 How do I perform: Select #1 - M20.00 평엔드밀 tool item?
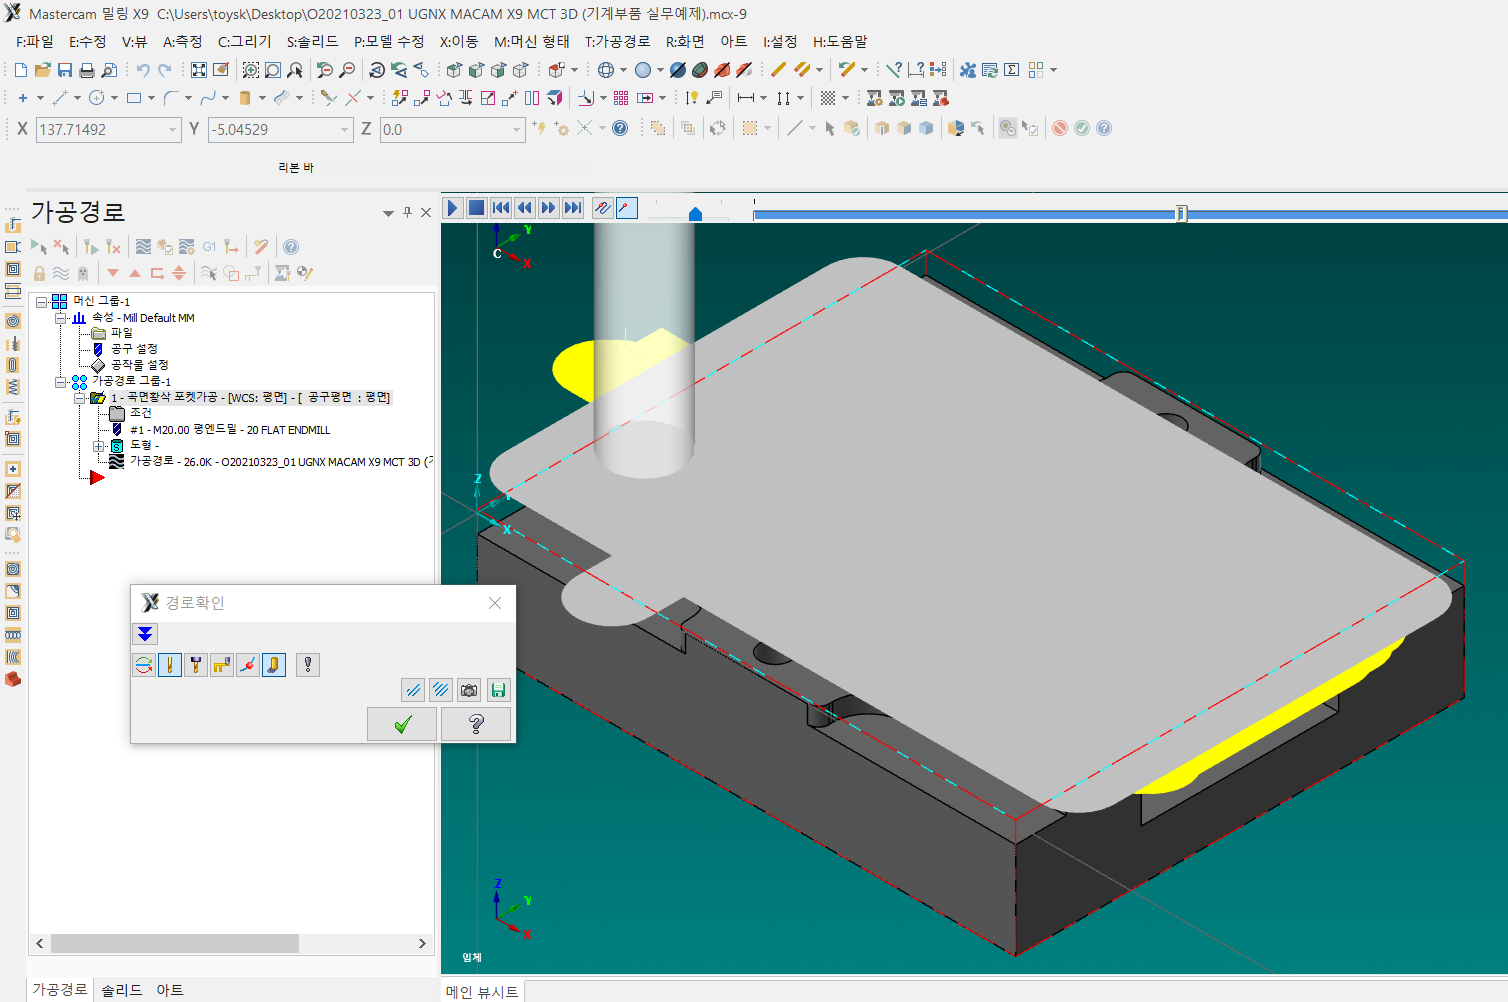[x=230, y=430]
